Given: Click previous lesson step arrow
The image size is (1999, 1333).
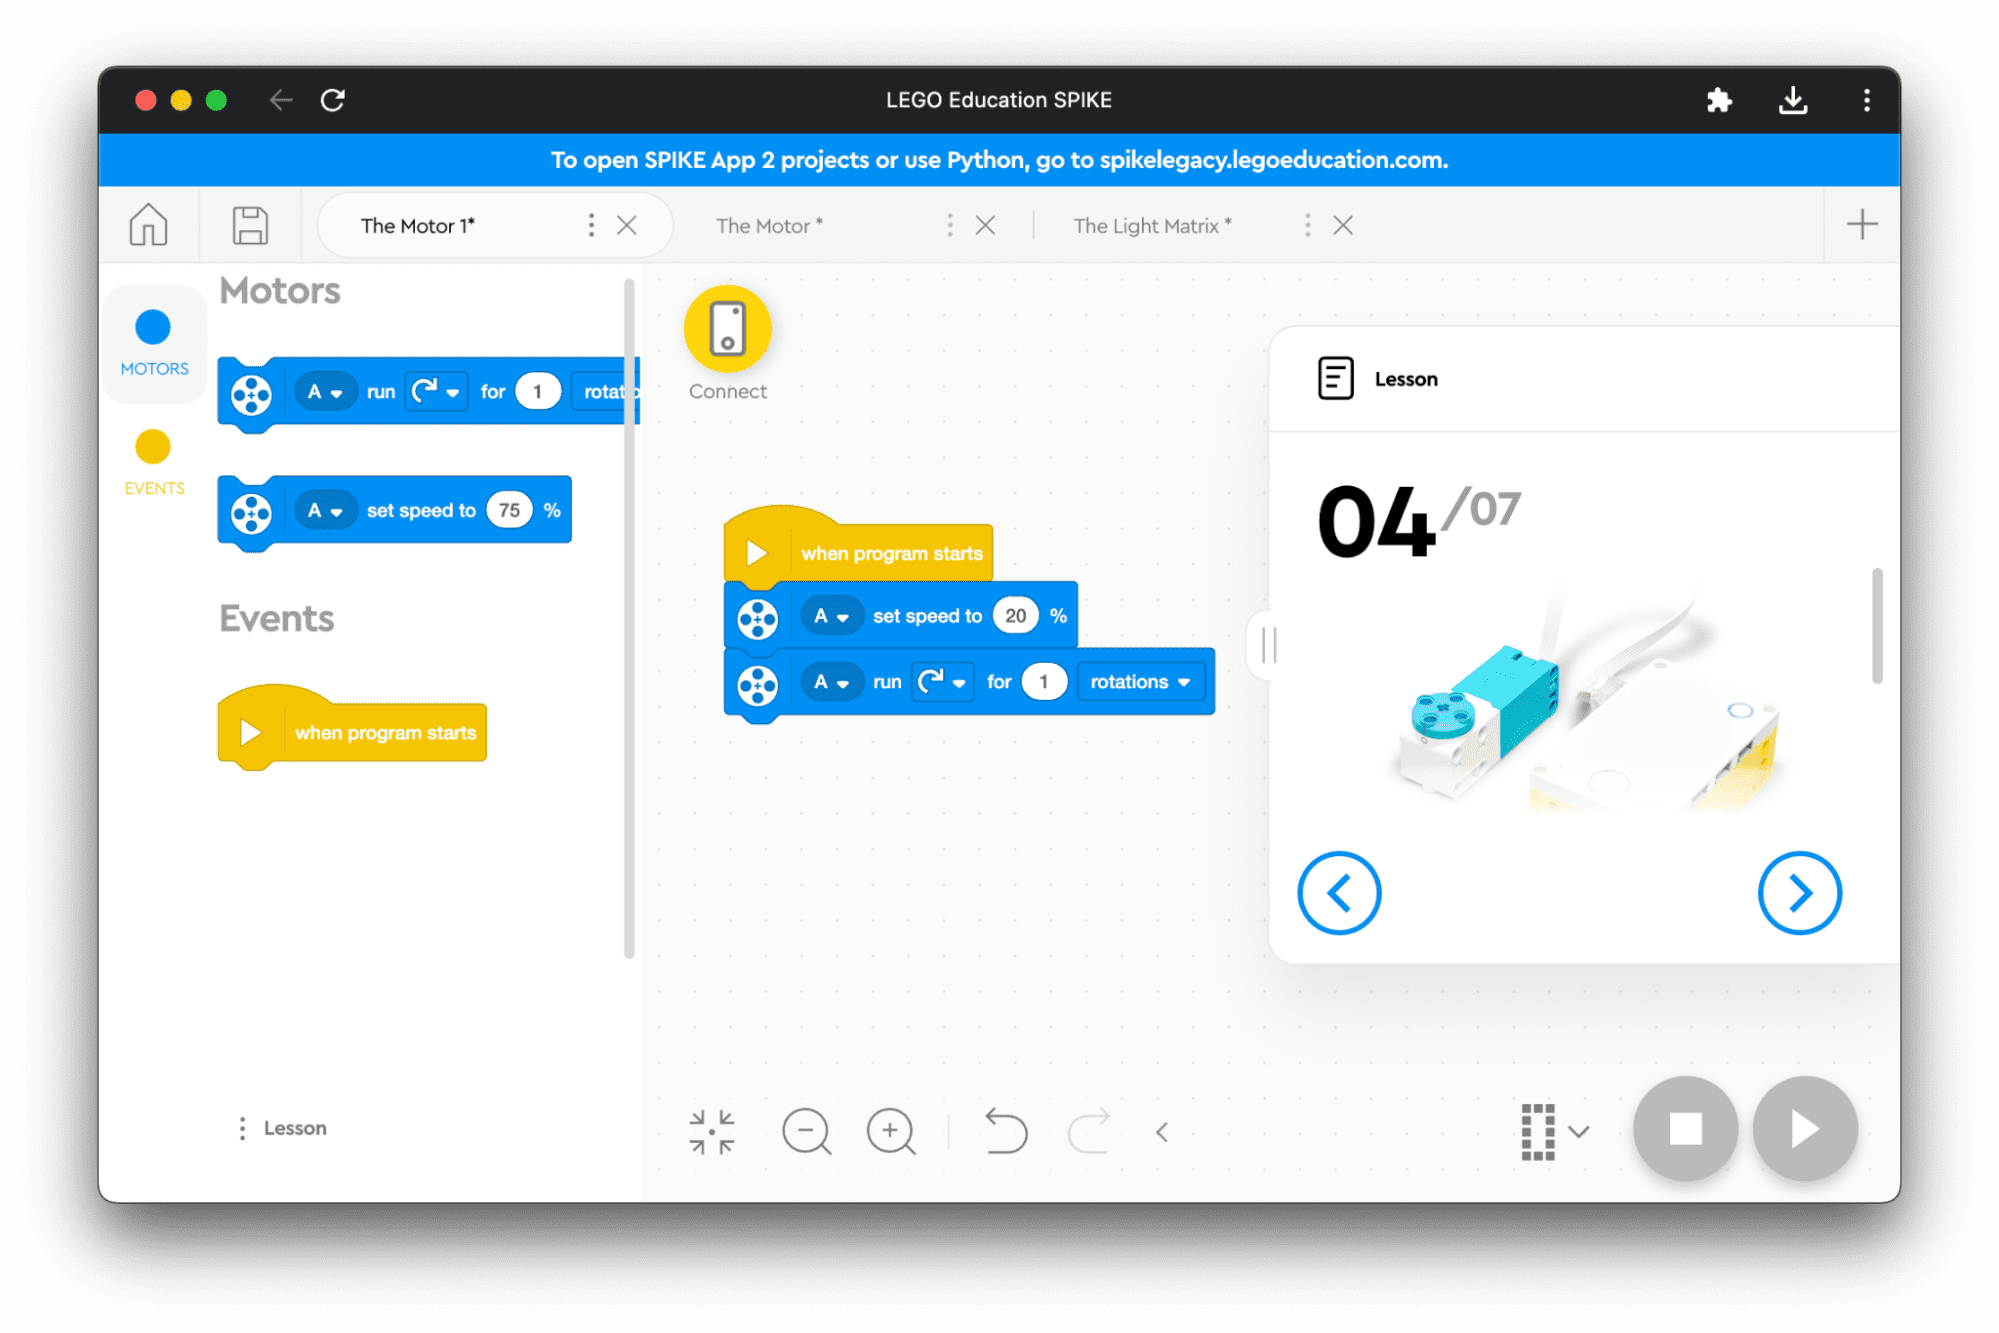Looking at the screenshot, I should pos(1339,893).
